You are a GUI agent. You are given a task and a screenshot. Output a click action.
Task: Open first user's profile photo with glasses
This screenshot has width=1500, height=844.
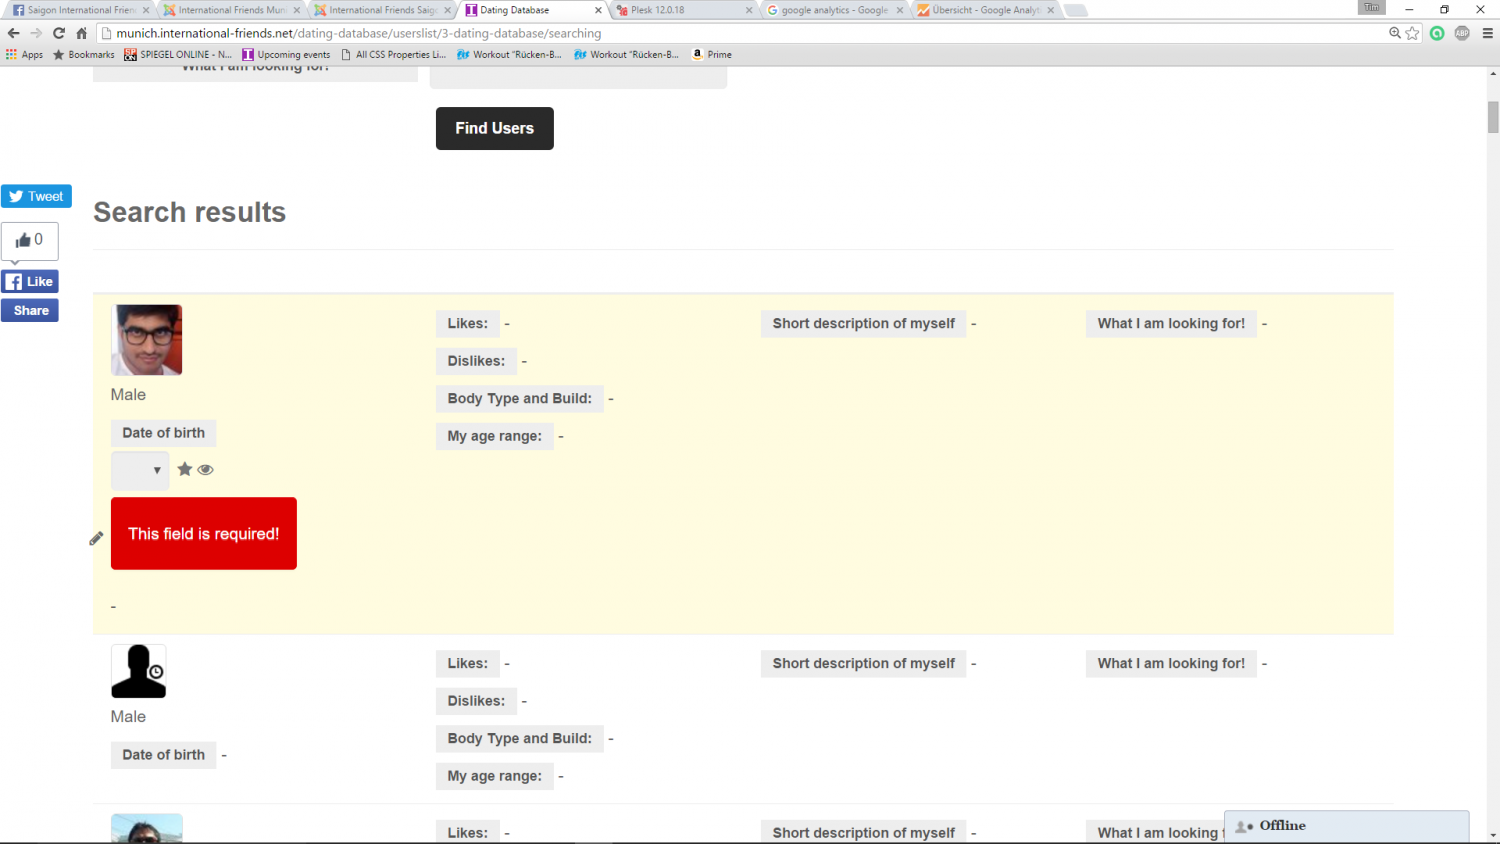click(x=147, y=340)
